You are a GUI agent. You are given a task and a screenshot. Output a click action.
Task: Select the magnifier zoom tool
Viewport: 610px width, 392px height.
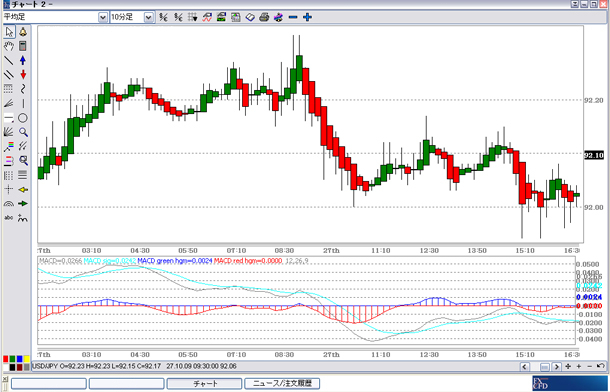[23, 132]
